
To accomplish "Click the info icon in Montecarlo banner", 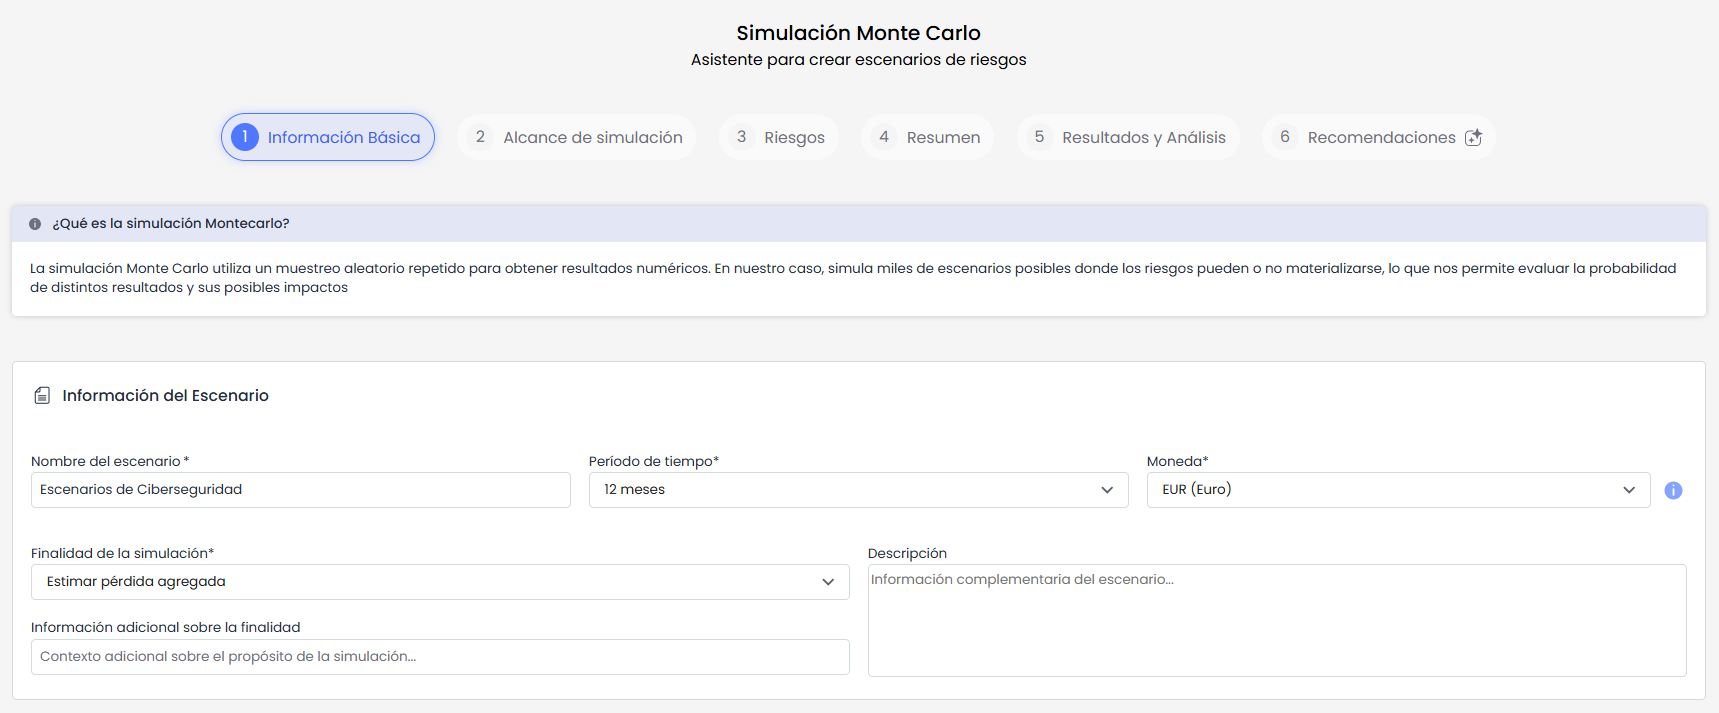I will [35, 224].
